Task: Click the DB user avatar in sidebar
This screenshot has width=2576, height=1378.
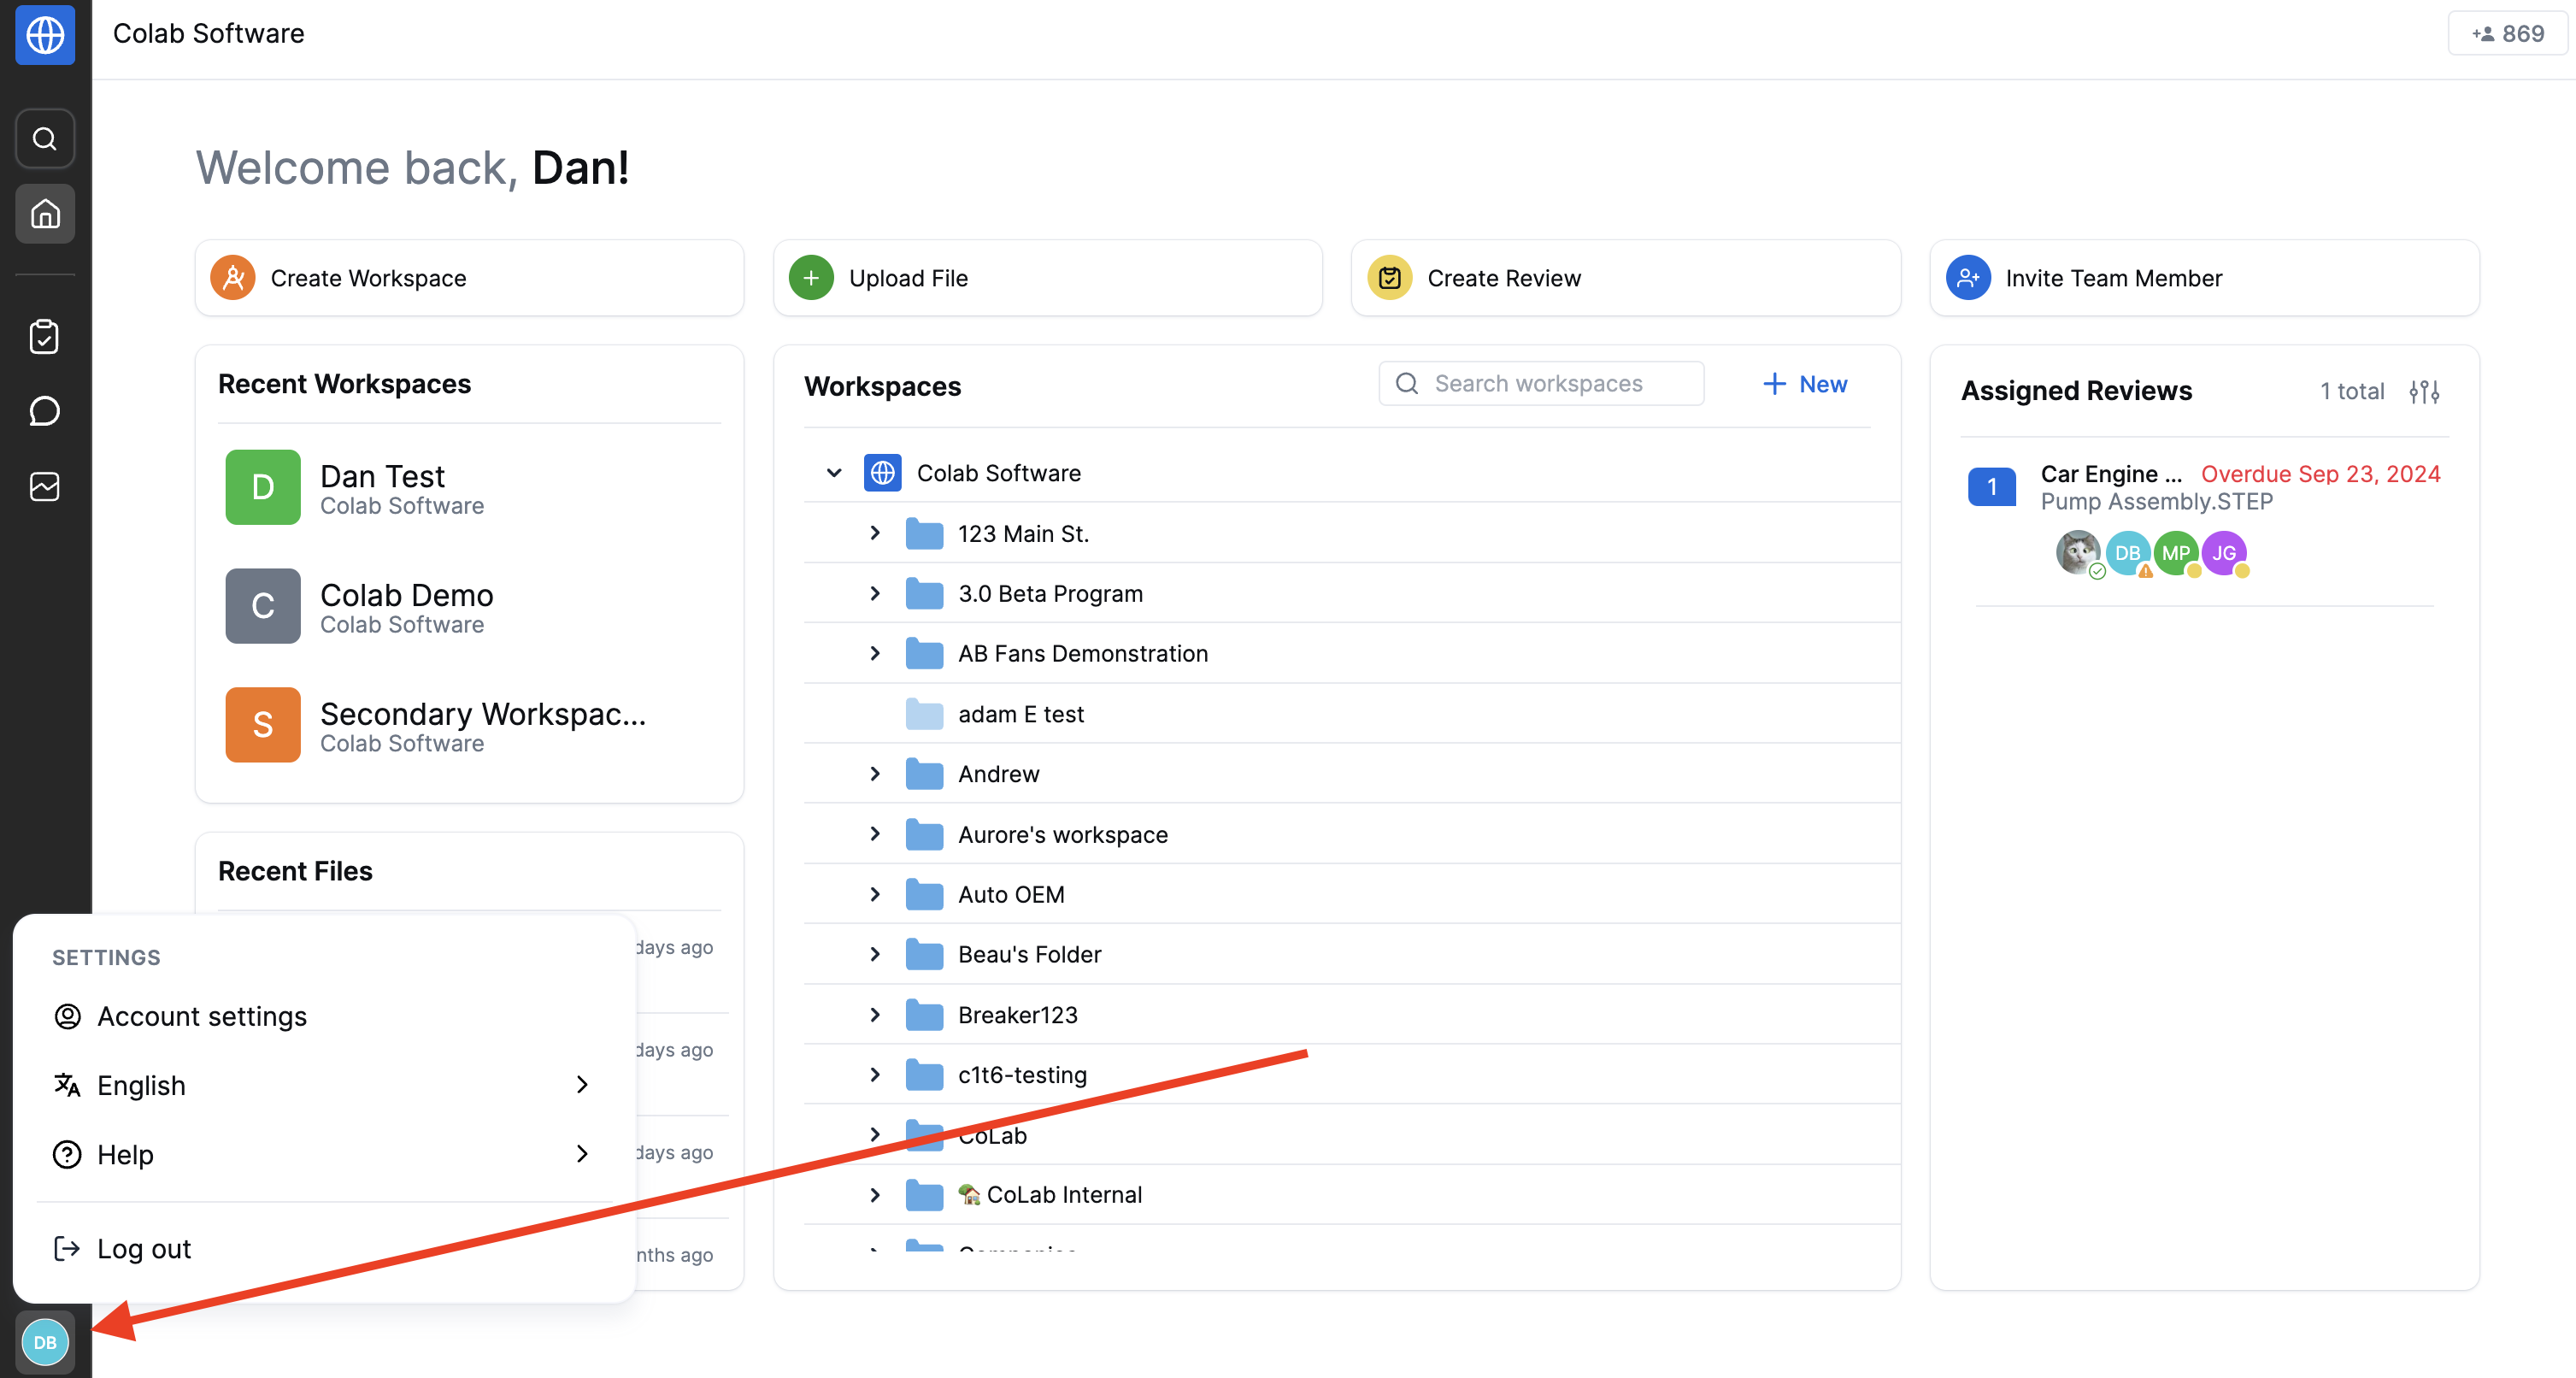Action: point(45,1342)
